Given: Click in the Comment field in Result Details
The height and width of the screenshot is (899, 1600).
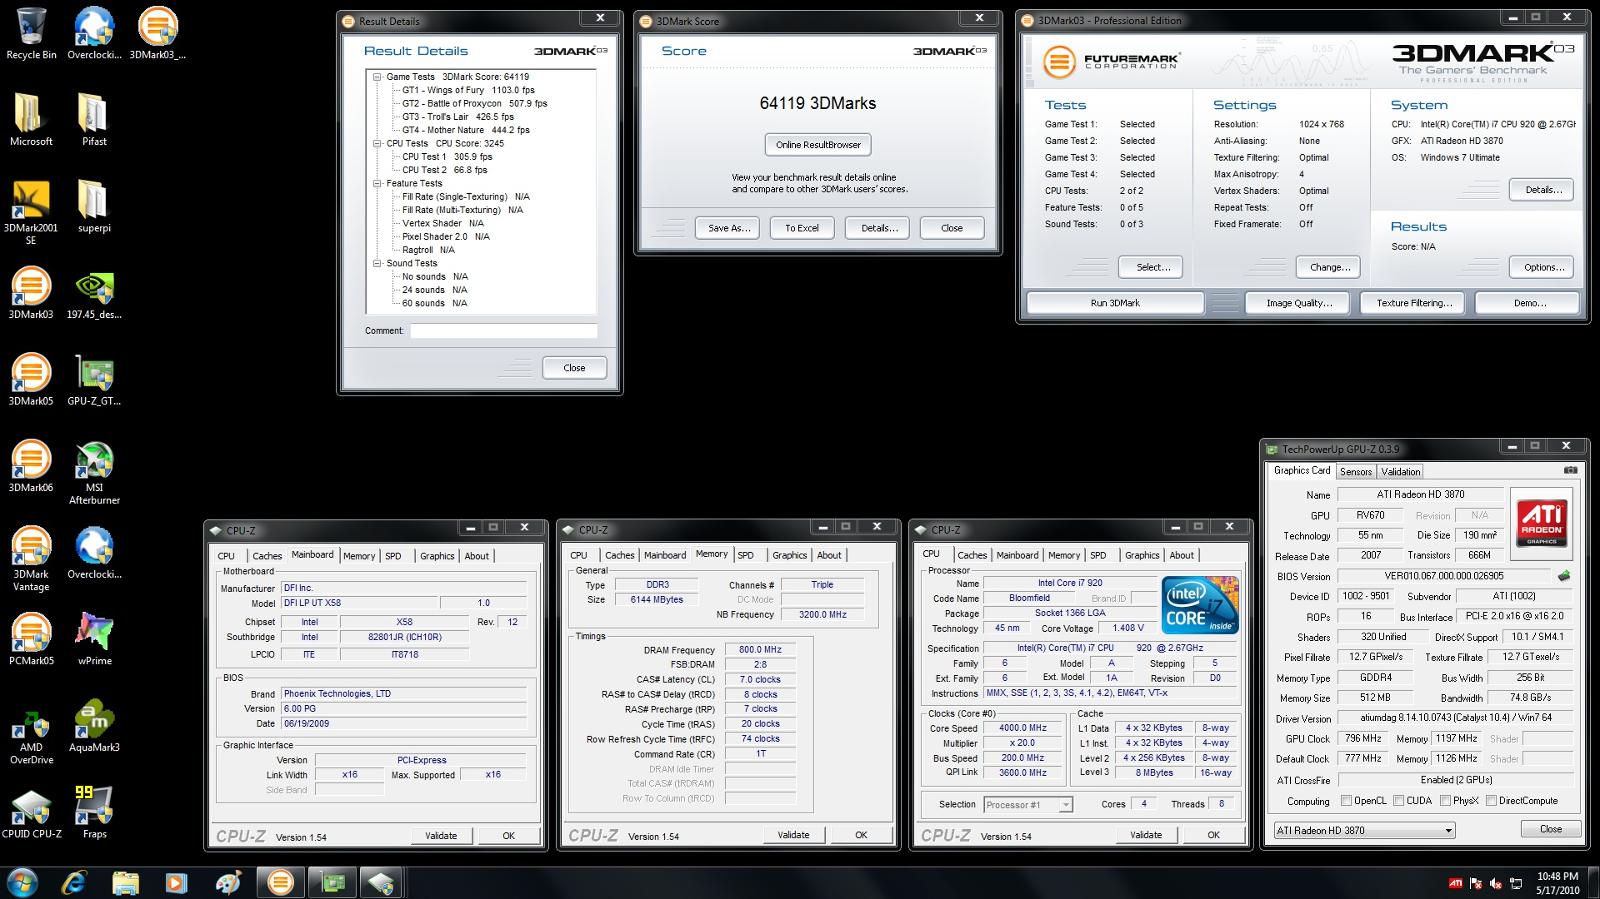Looking at the screenshot, I should 503,331.
